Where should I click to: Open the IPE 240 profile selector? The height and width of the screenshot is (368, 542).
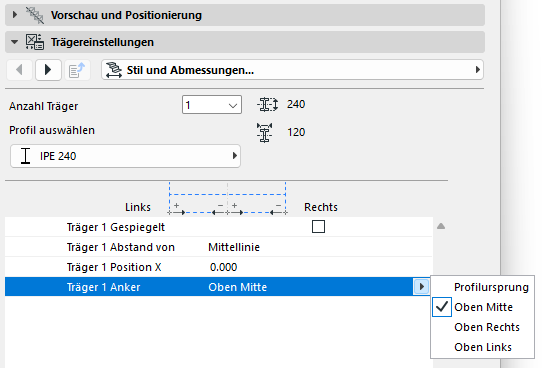(125, 156)
